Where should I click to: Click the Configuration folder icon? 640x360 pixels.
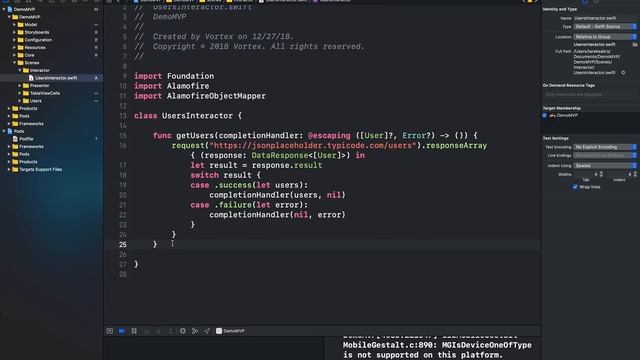tap(20, 40)
